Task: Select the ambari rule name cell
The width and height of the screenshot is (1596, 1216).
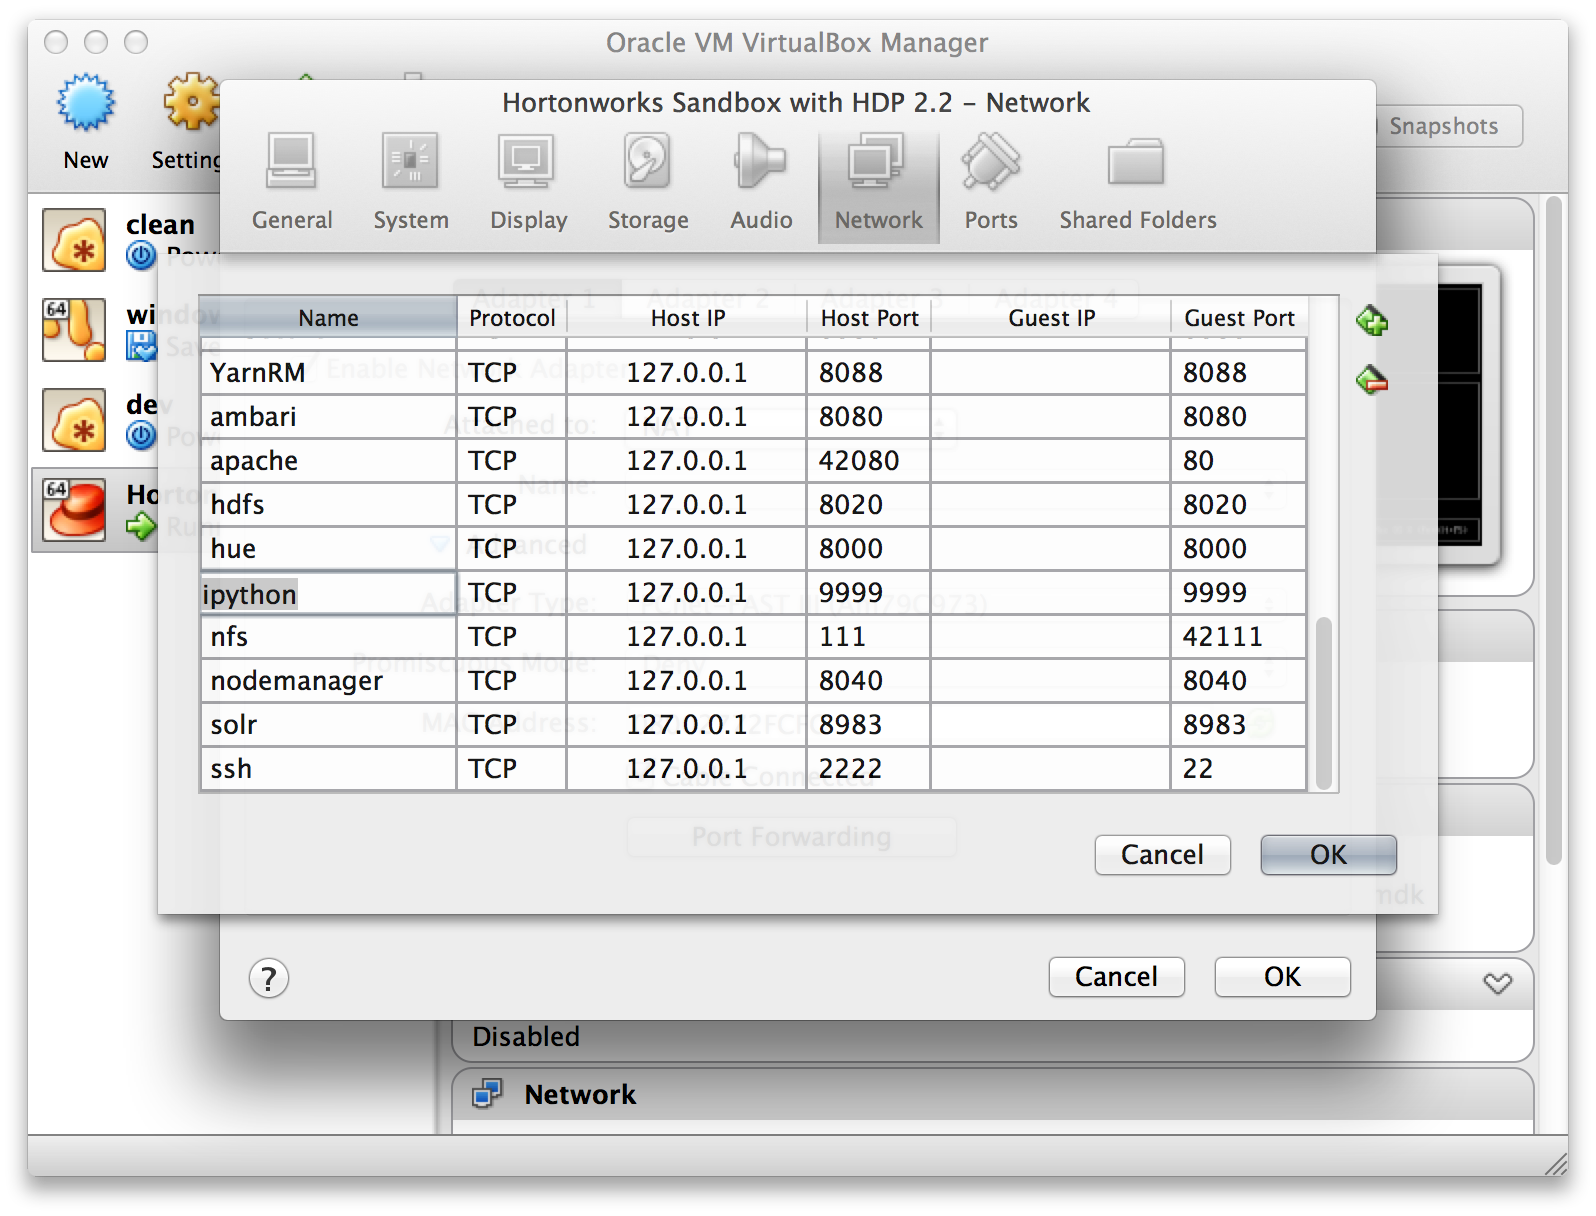Action: click(x=328, y=416)
